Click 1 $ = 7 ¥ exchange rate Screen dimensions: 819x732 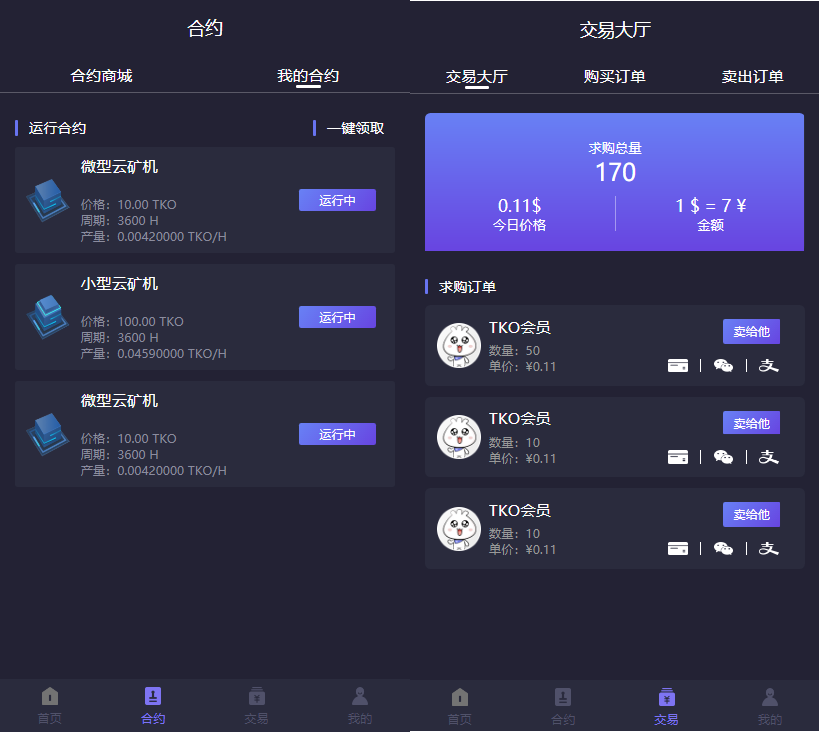click(x=710, y=206)
